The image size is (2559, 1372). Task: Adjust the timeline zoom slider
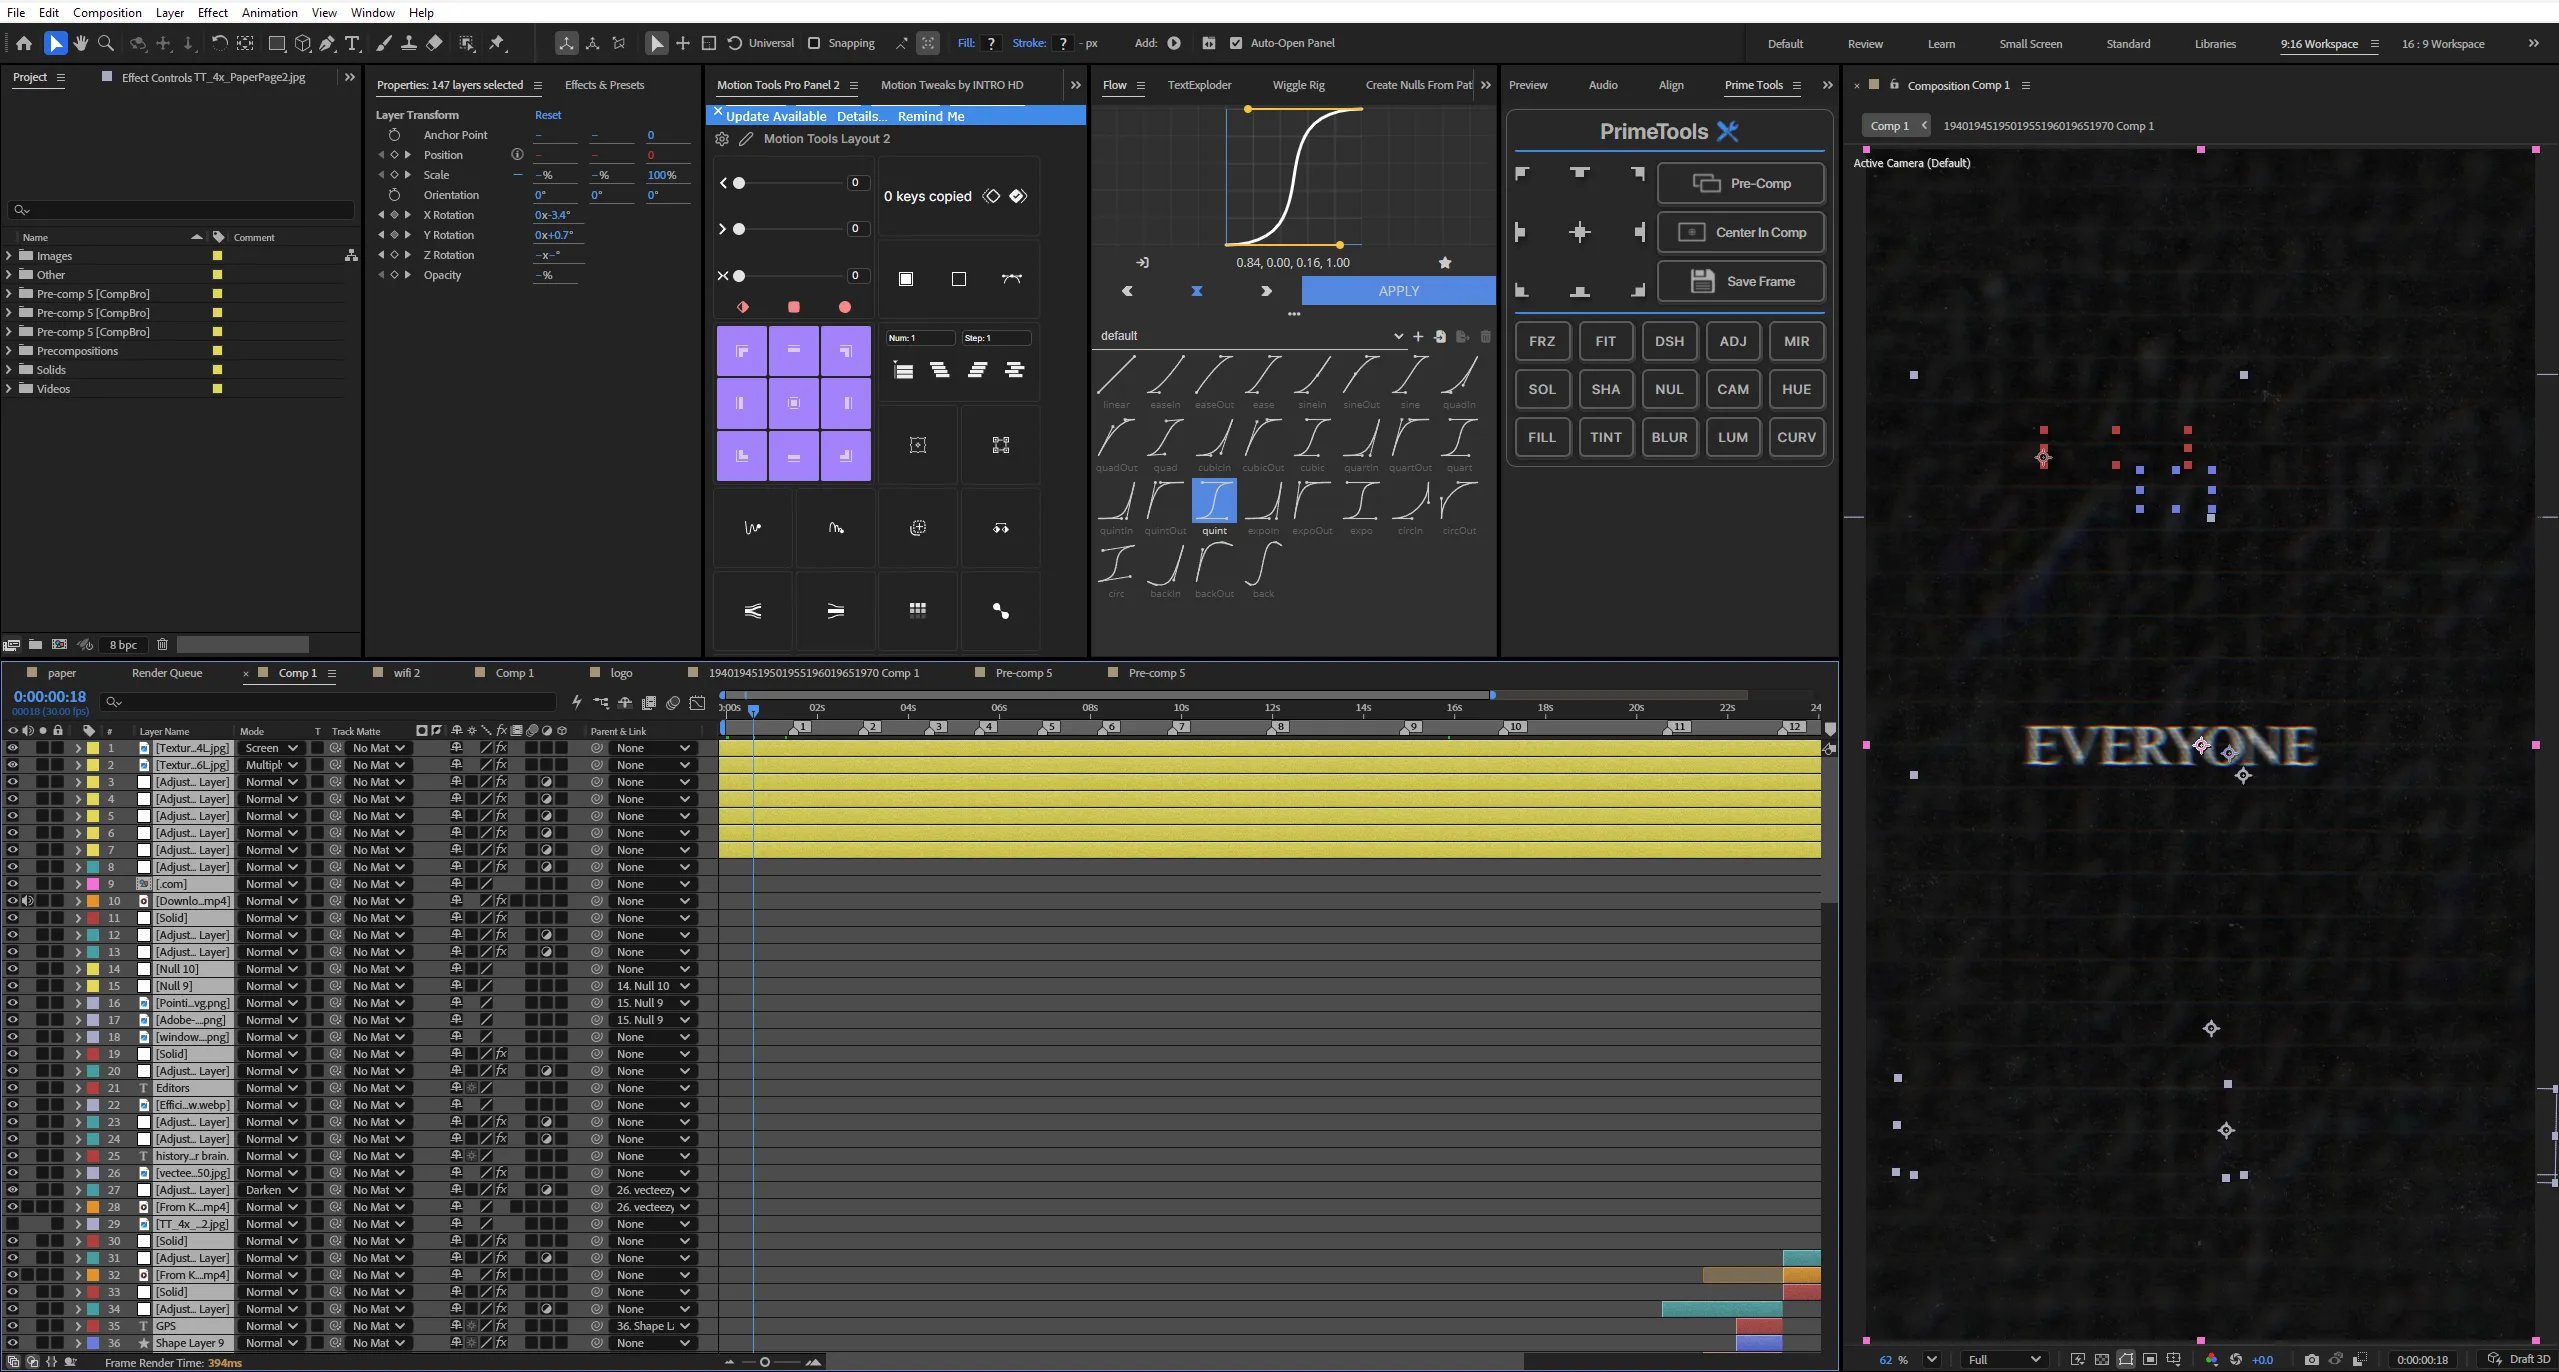pyautogui.click(x=765, y=1362)
